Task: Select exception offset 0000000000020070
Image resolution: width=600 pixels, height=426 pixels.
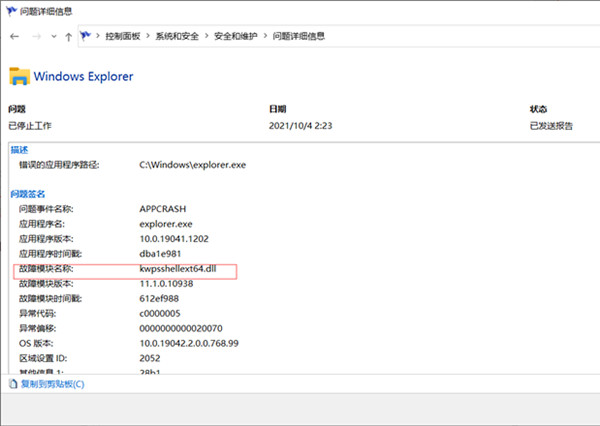Action: 181,328
